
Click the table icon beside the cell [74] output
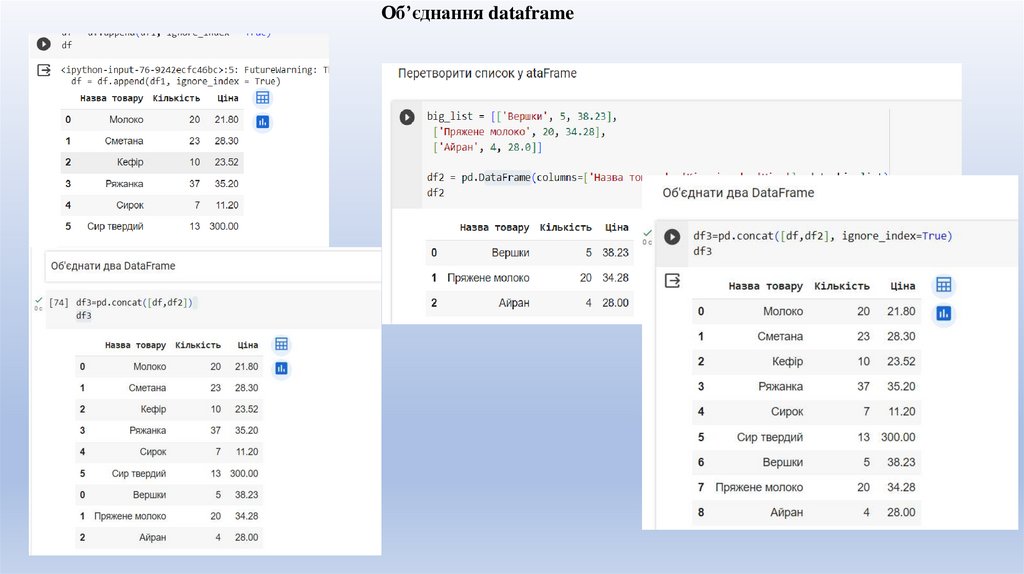point(281,344)
